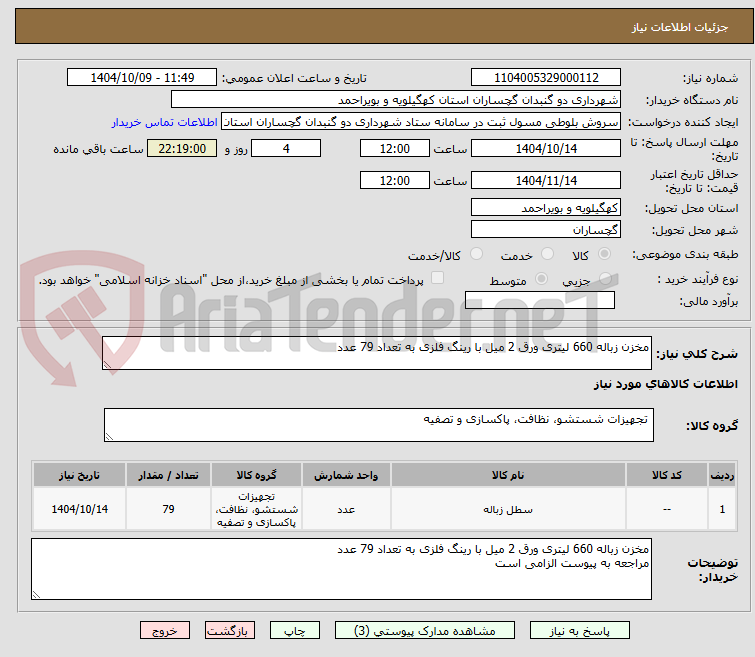Click the response deadline date 1404/10/14 field
The height and width of the screenshot is (657, 755).
[x=546, y=148]
